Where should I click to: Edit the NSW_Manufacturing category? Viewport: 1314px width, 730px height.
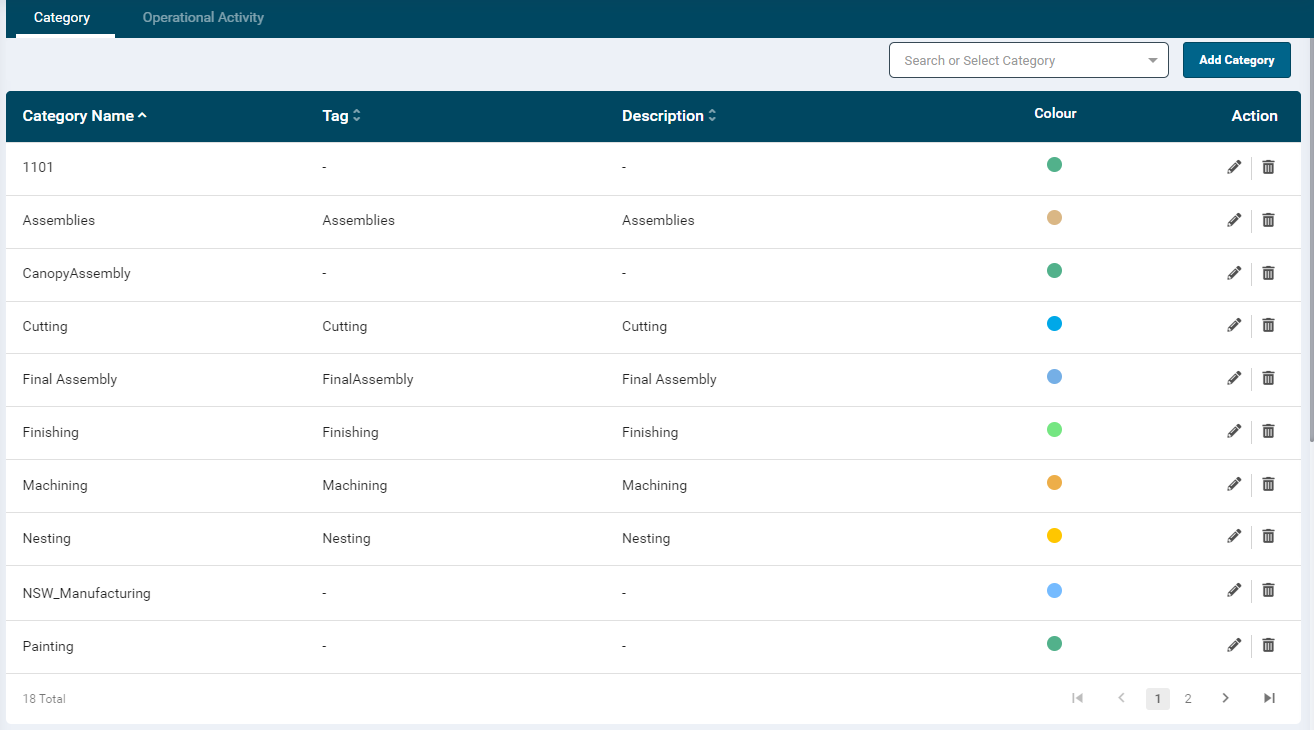click(1234, 590)
